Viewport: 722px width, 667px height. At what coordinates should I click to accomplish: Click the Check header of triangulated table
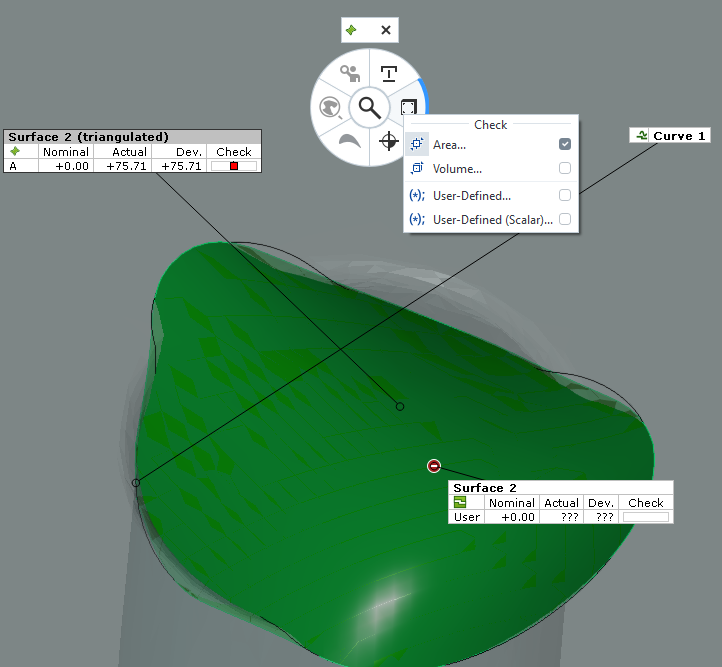(x=234, y=152)
